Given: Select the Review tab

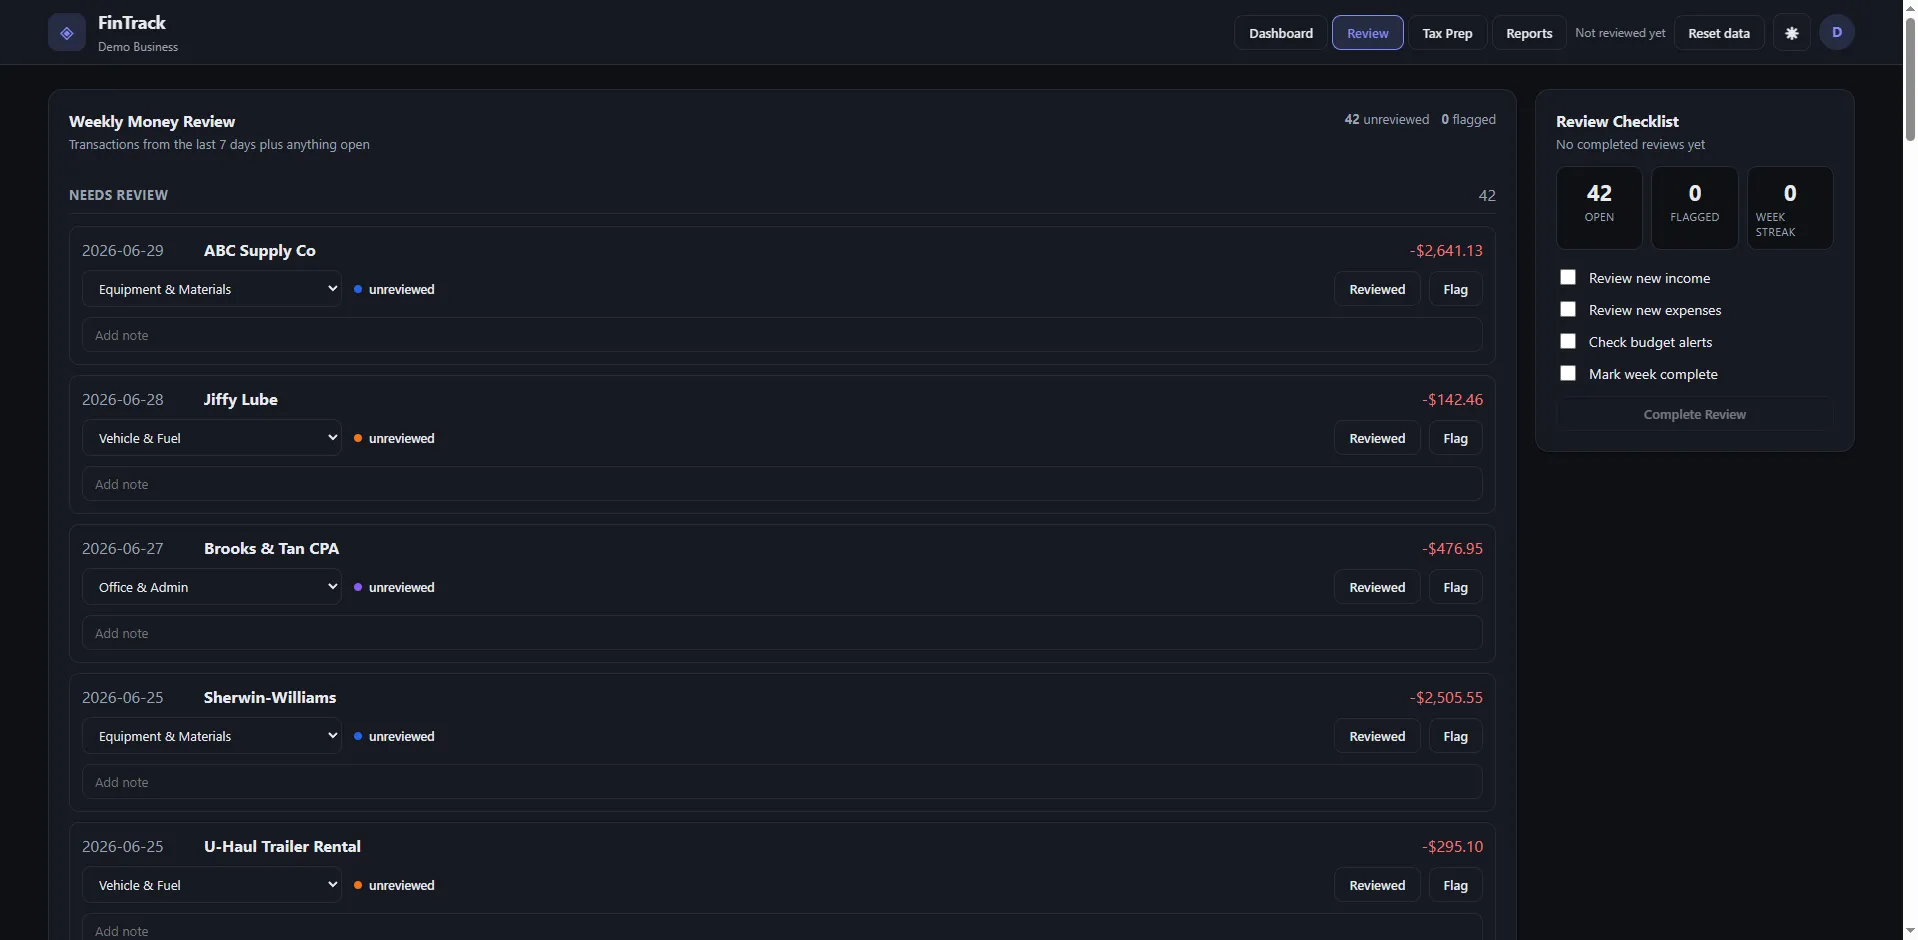Looking at the screenshot, I should pos(1368,33).
